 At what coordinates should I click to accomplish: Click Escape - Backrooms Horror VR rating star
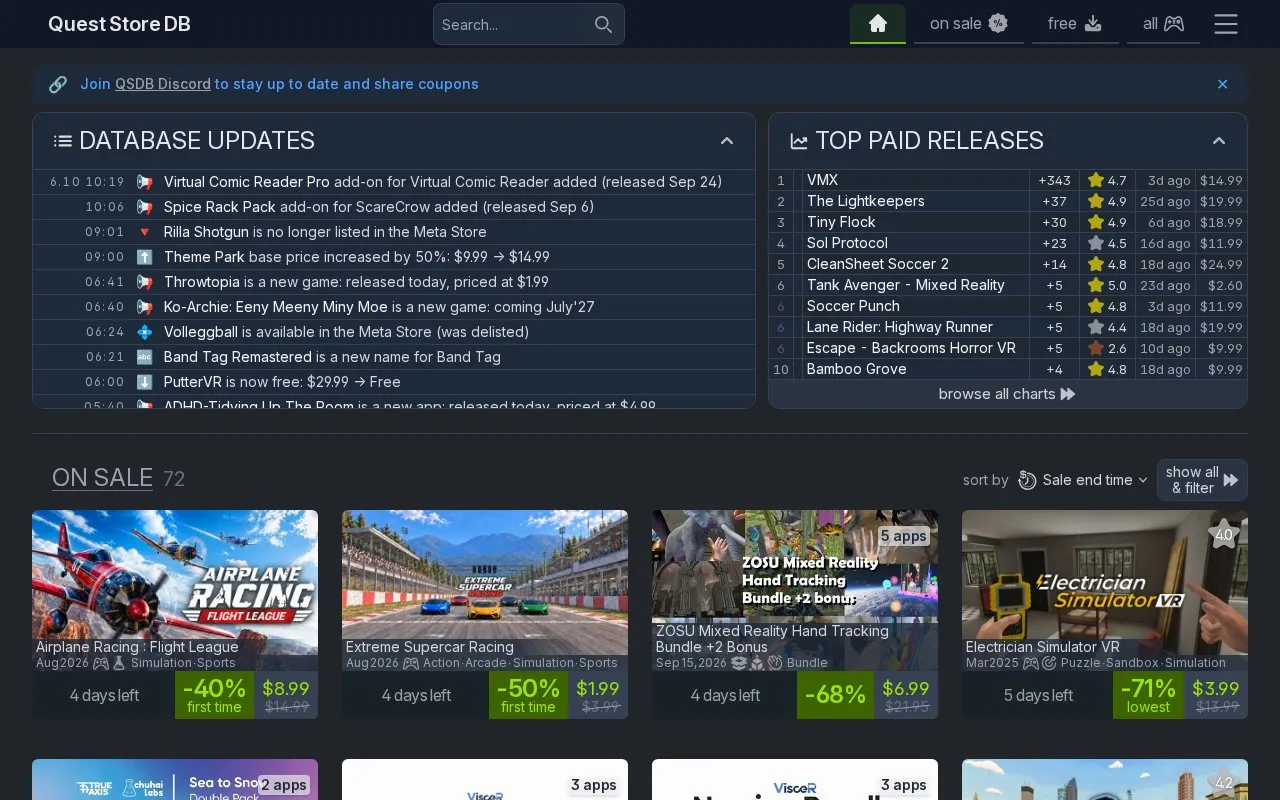1096,348
